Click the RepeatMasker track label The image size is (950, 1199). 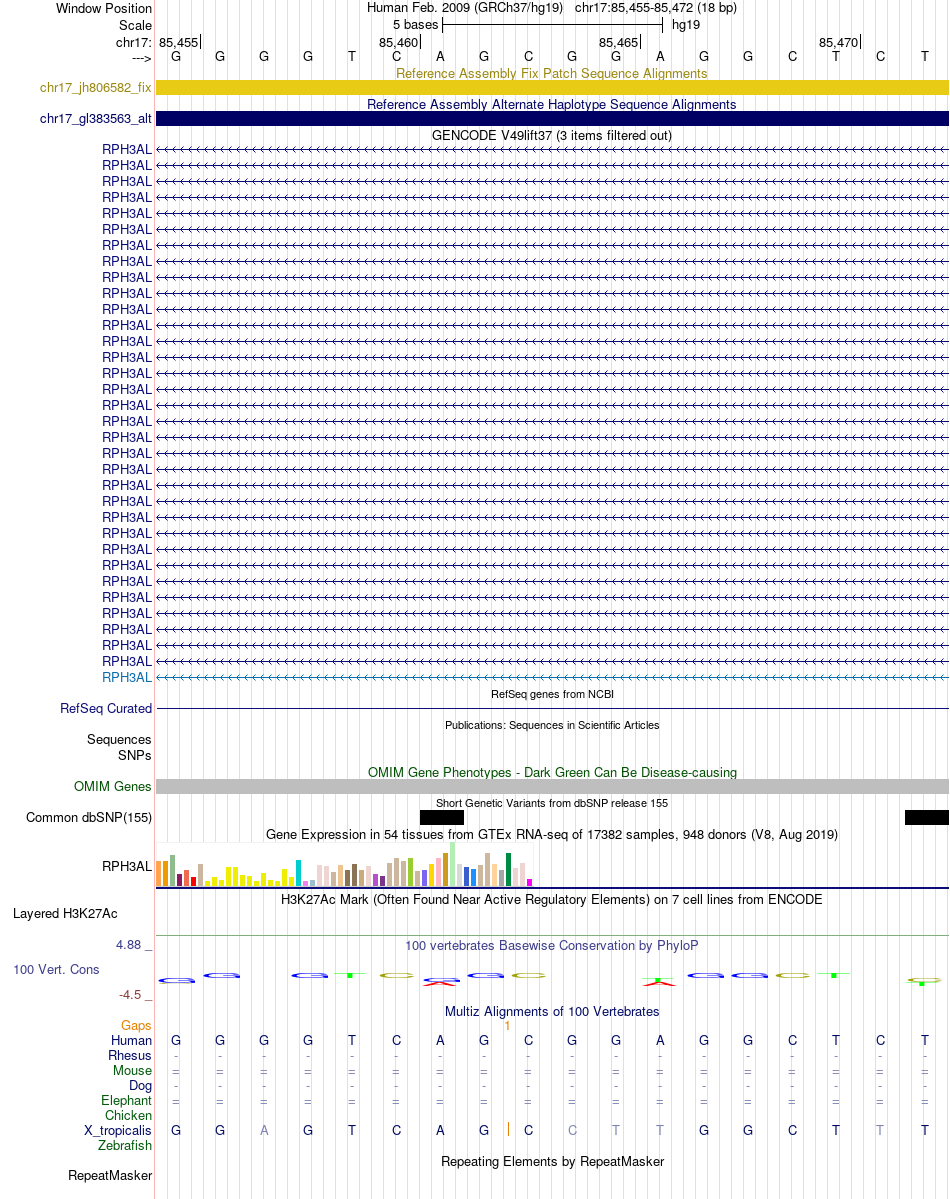point(110,1175)
